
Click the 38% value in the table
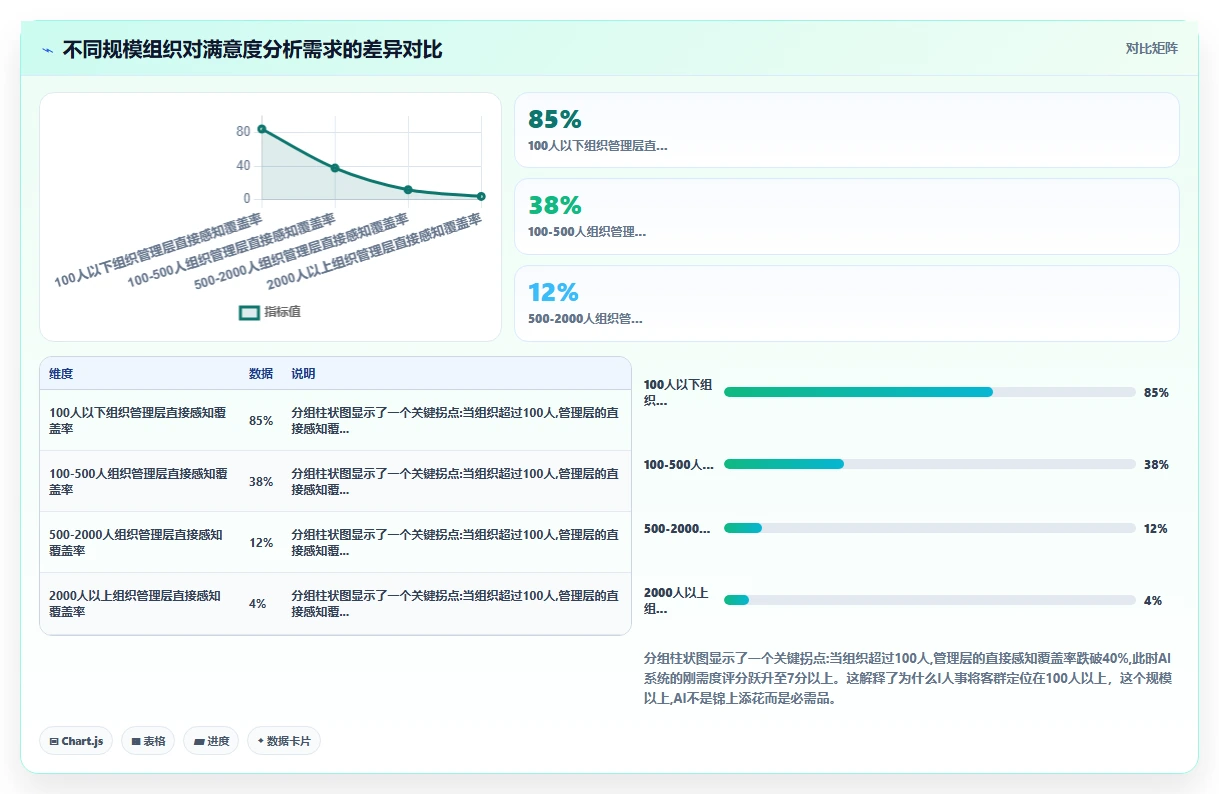[x=261, y=482]
